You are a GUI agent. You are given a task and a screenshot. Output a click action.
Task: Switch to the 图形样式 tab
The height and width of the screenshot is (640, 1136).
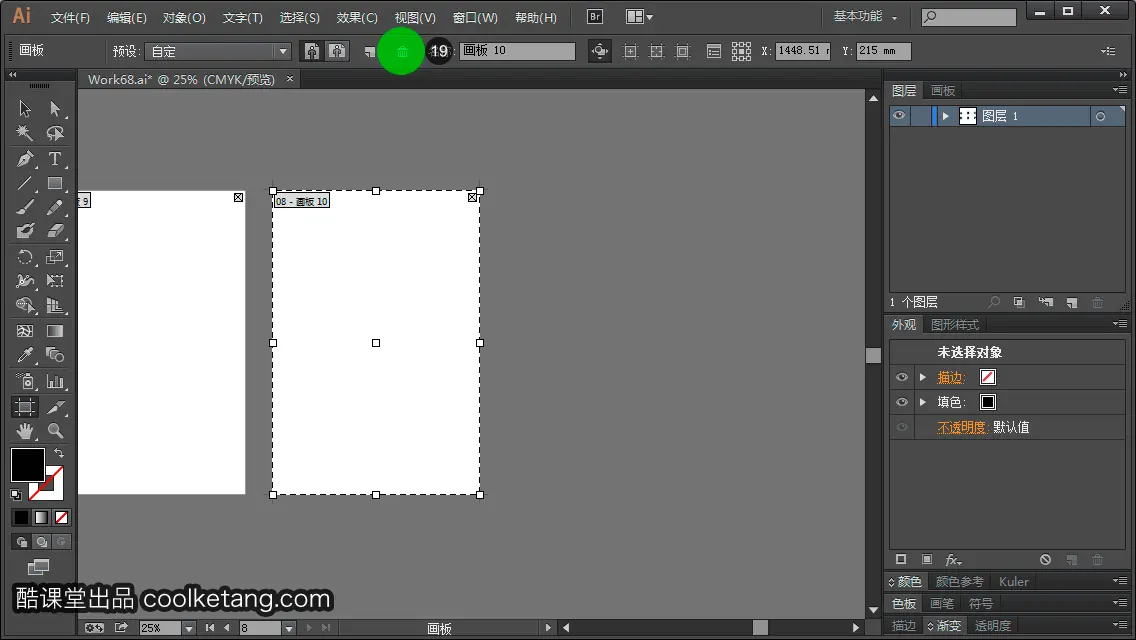click(x=955, y=325)
